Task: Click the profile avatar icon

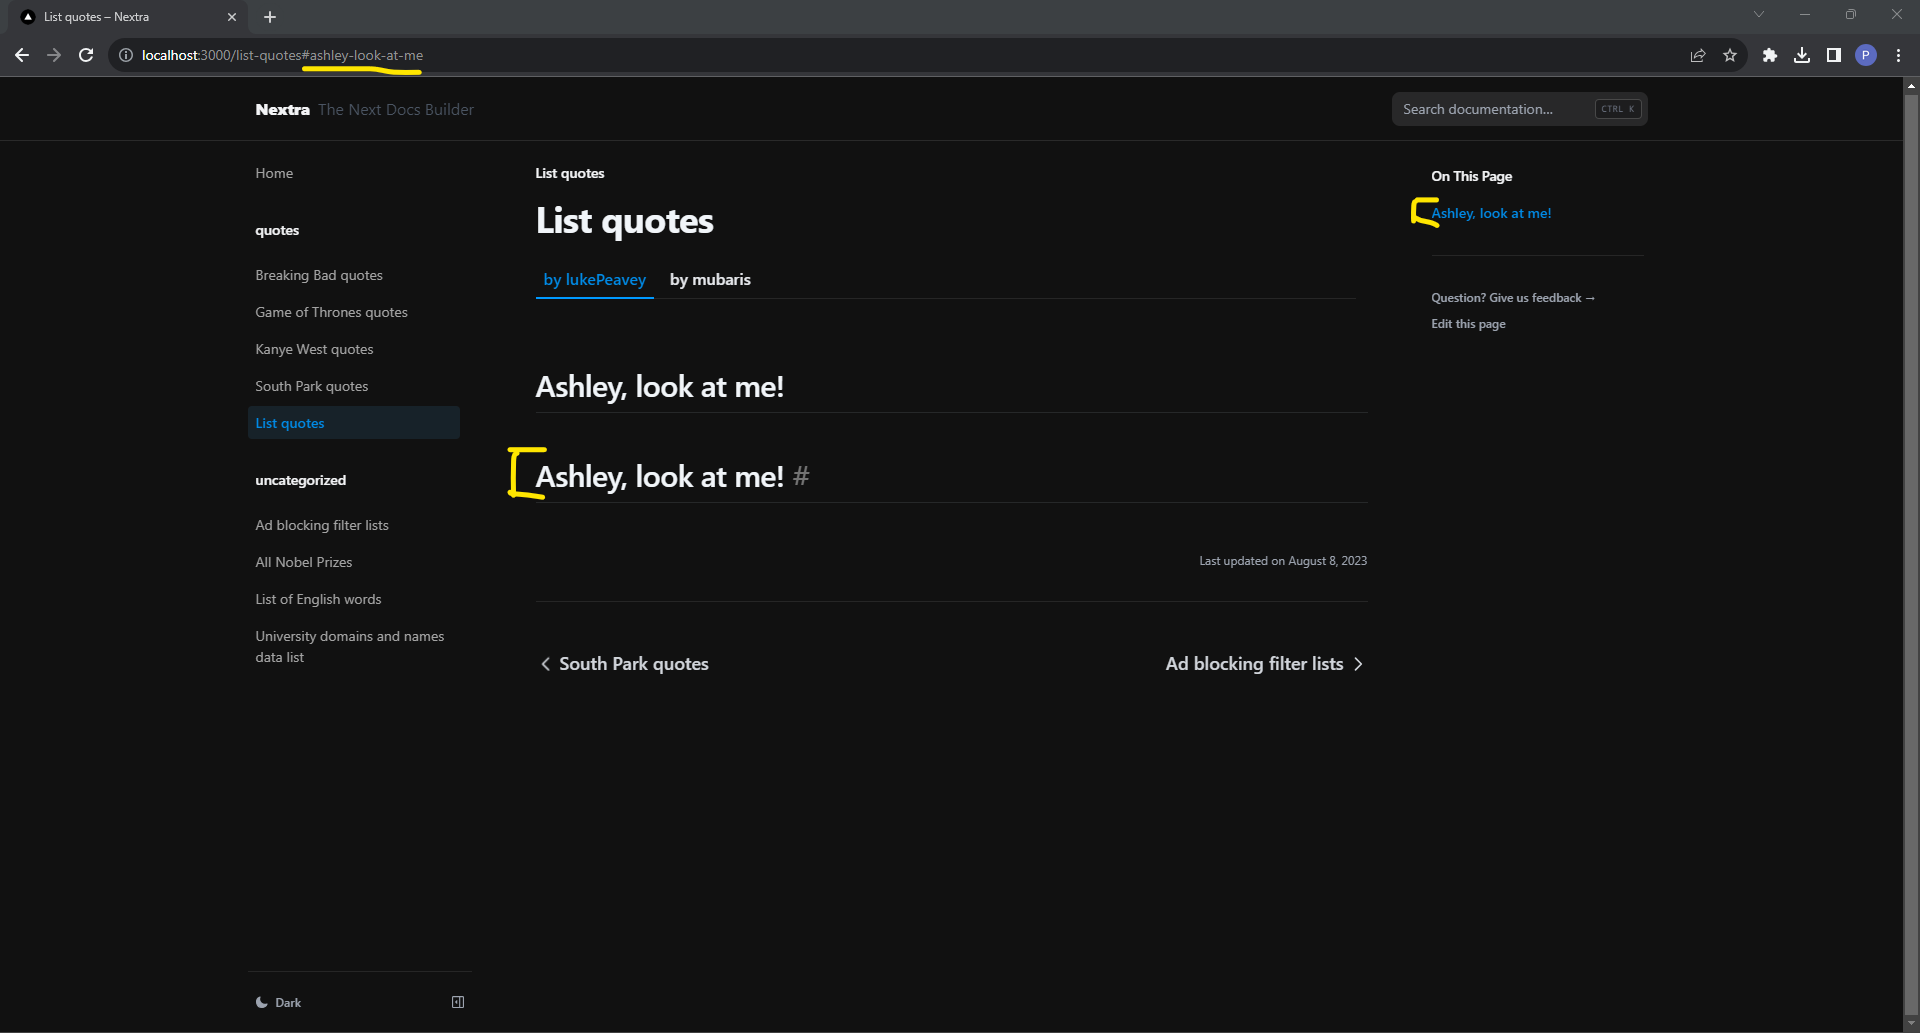Action: pos(1866,55)
